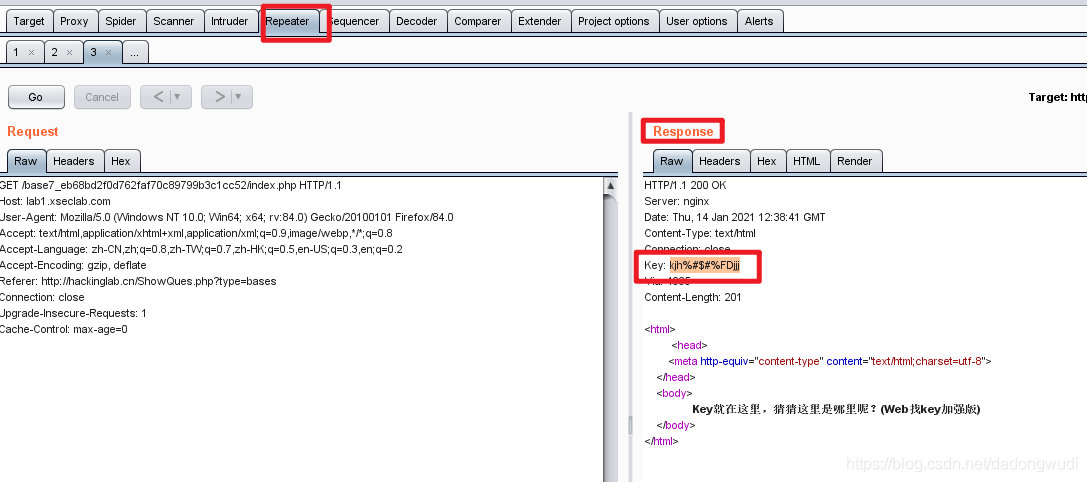
Task: Go forward in request history
Action: [x=219, y=97]
